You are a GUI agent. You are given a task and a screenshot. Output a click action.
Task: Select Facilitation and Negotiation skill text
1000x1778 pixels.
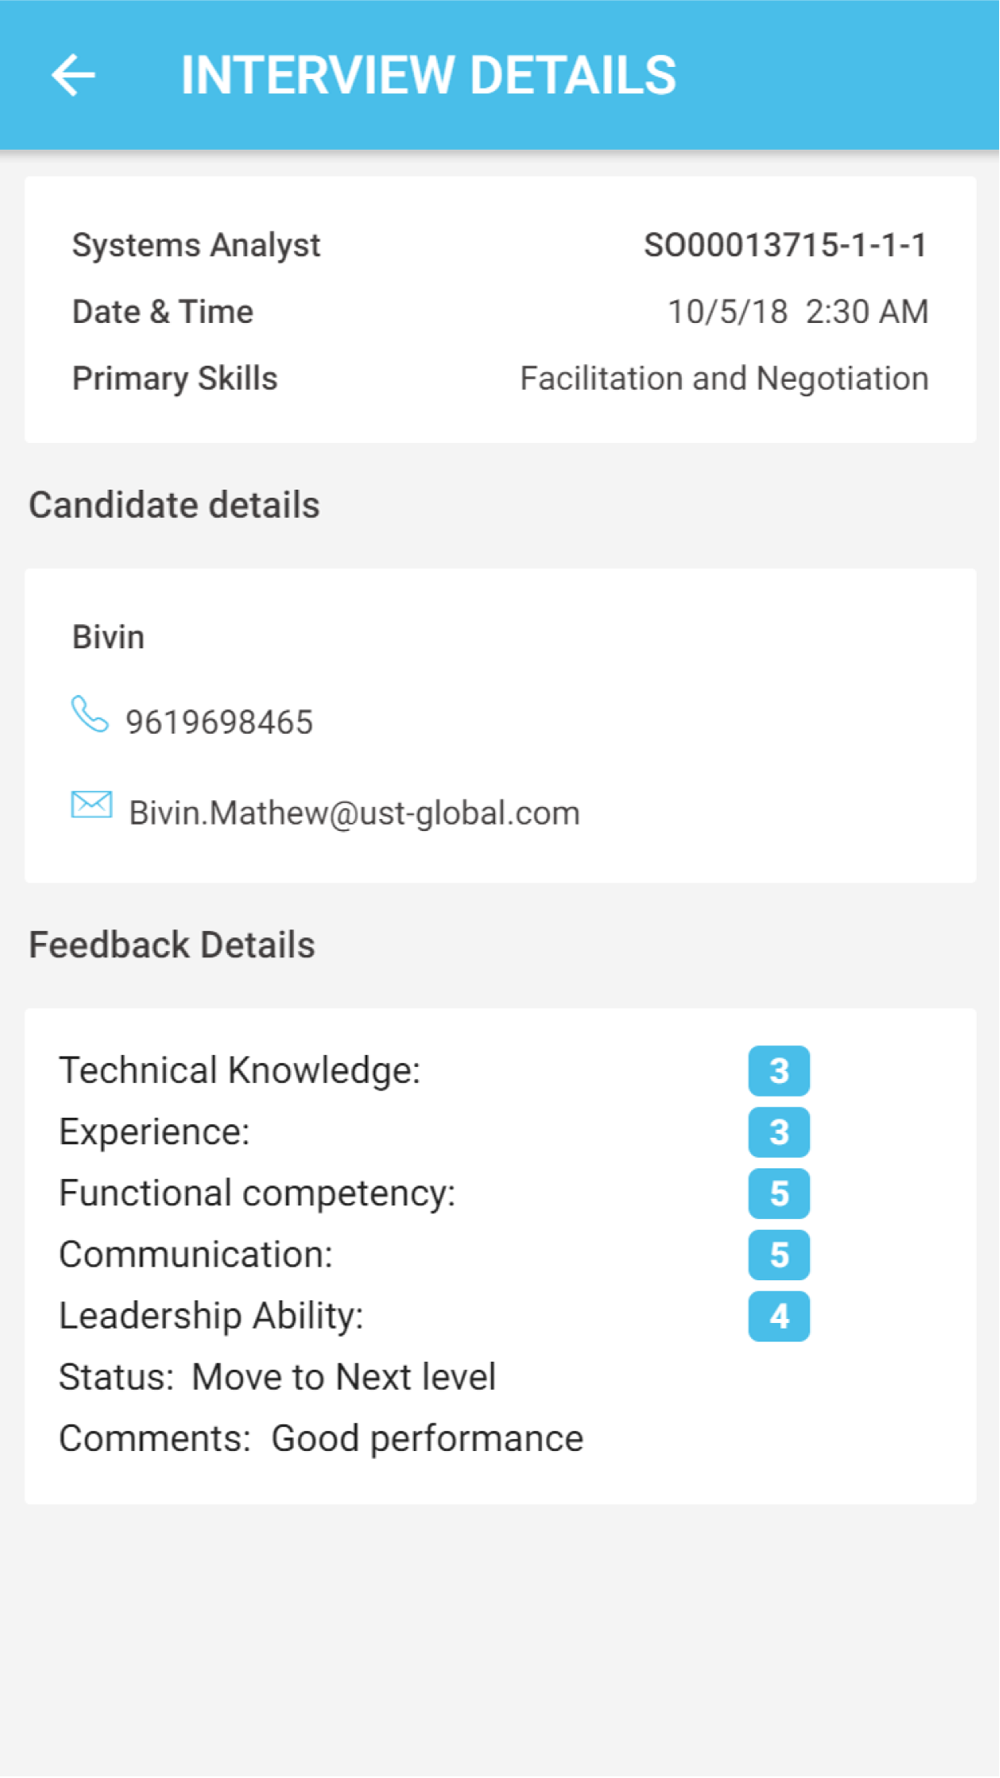point(724,379)
